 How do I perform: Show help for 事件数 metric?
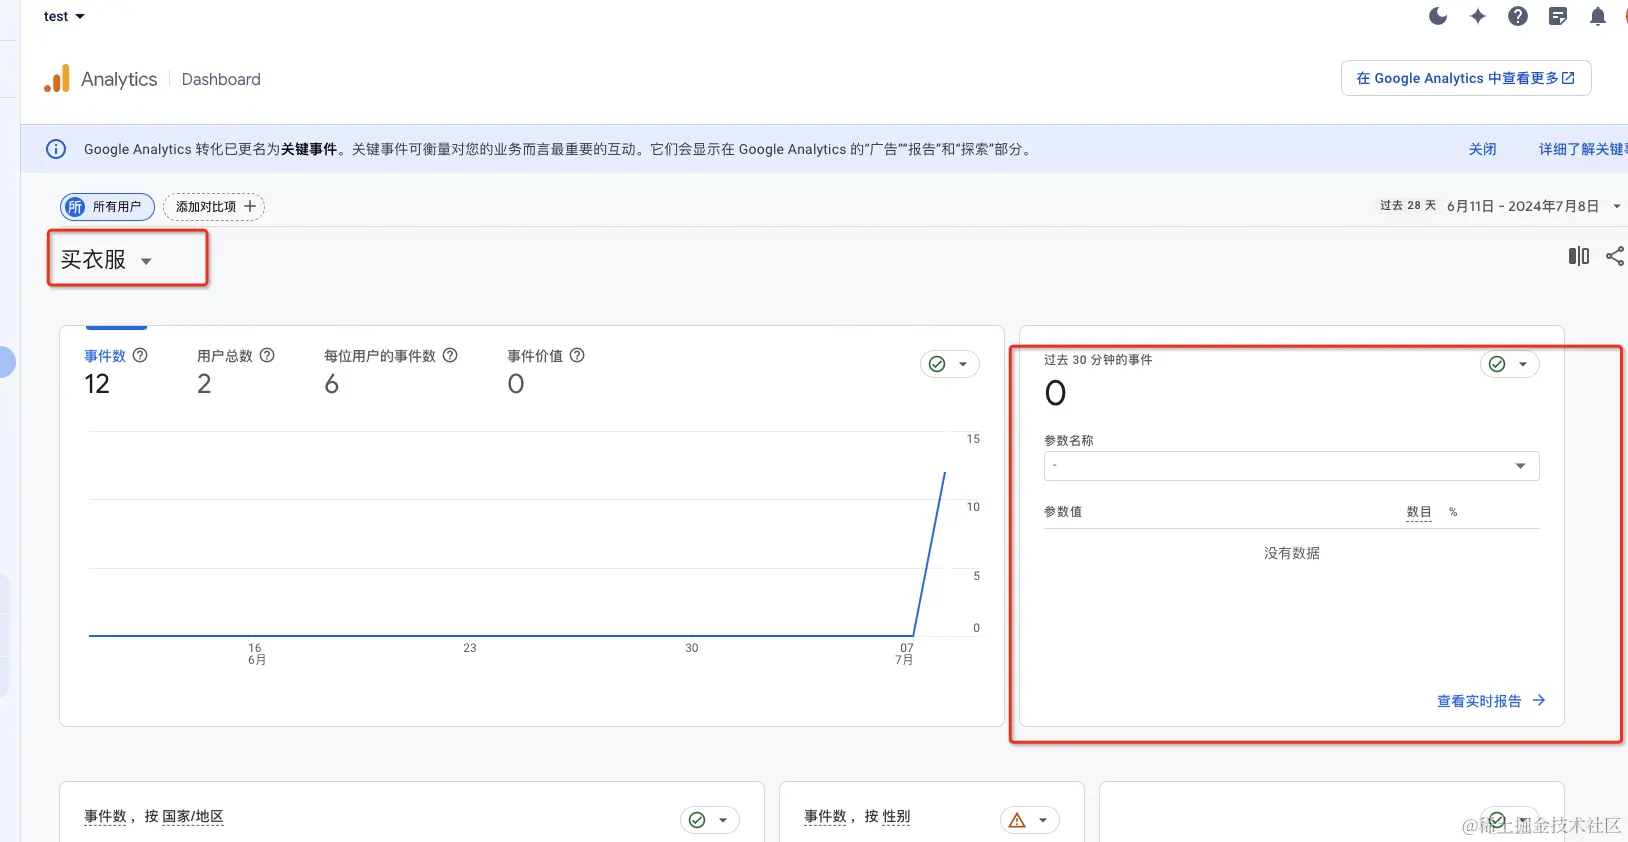140,355
